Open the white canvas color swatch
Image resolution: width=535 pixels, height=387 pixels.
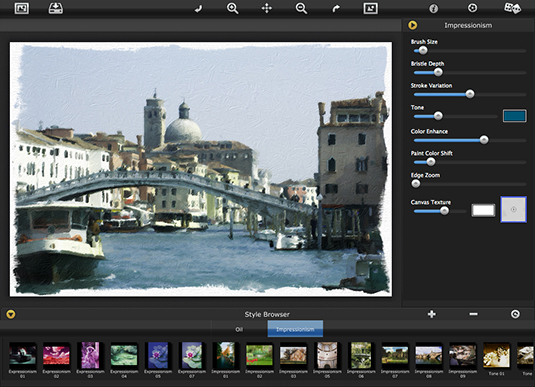pyautogui.click(x=483, y=210)
